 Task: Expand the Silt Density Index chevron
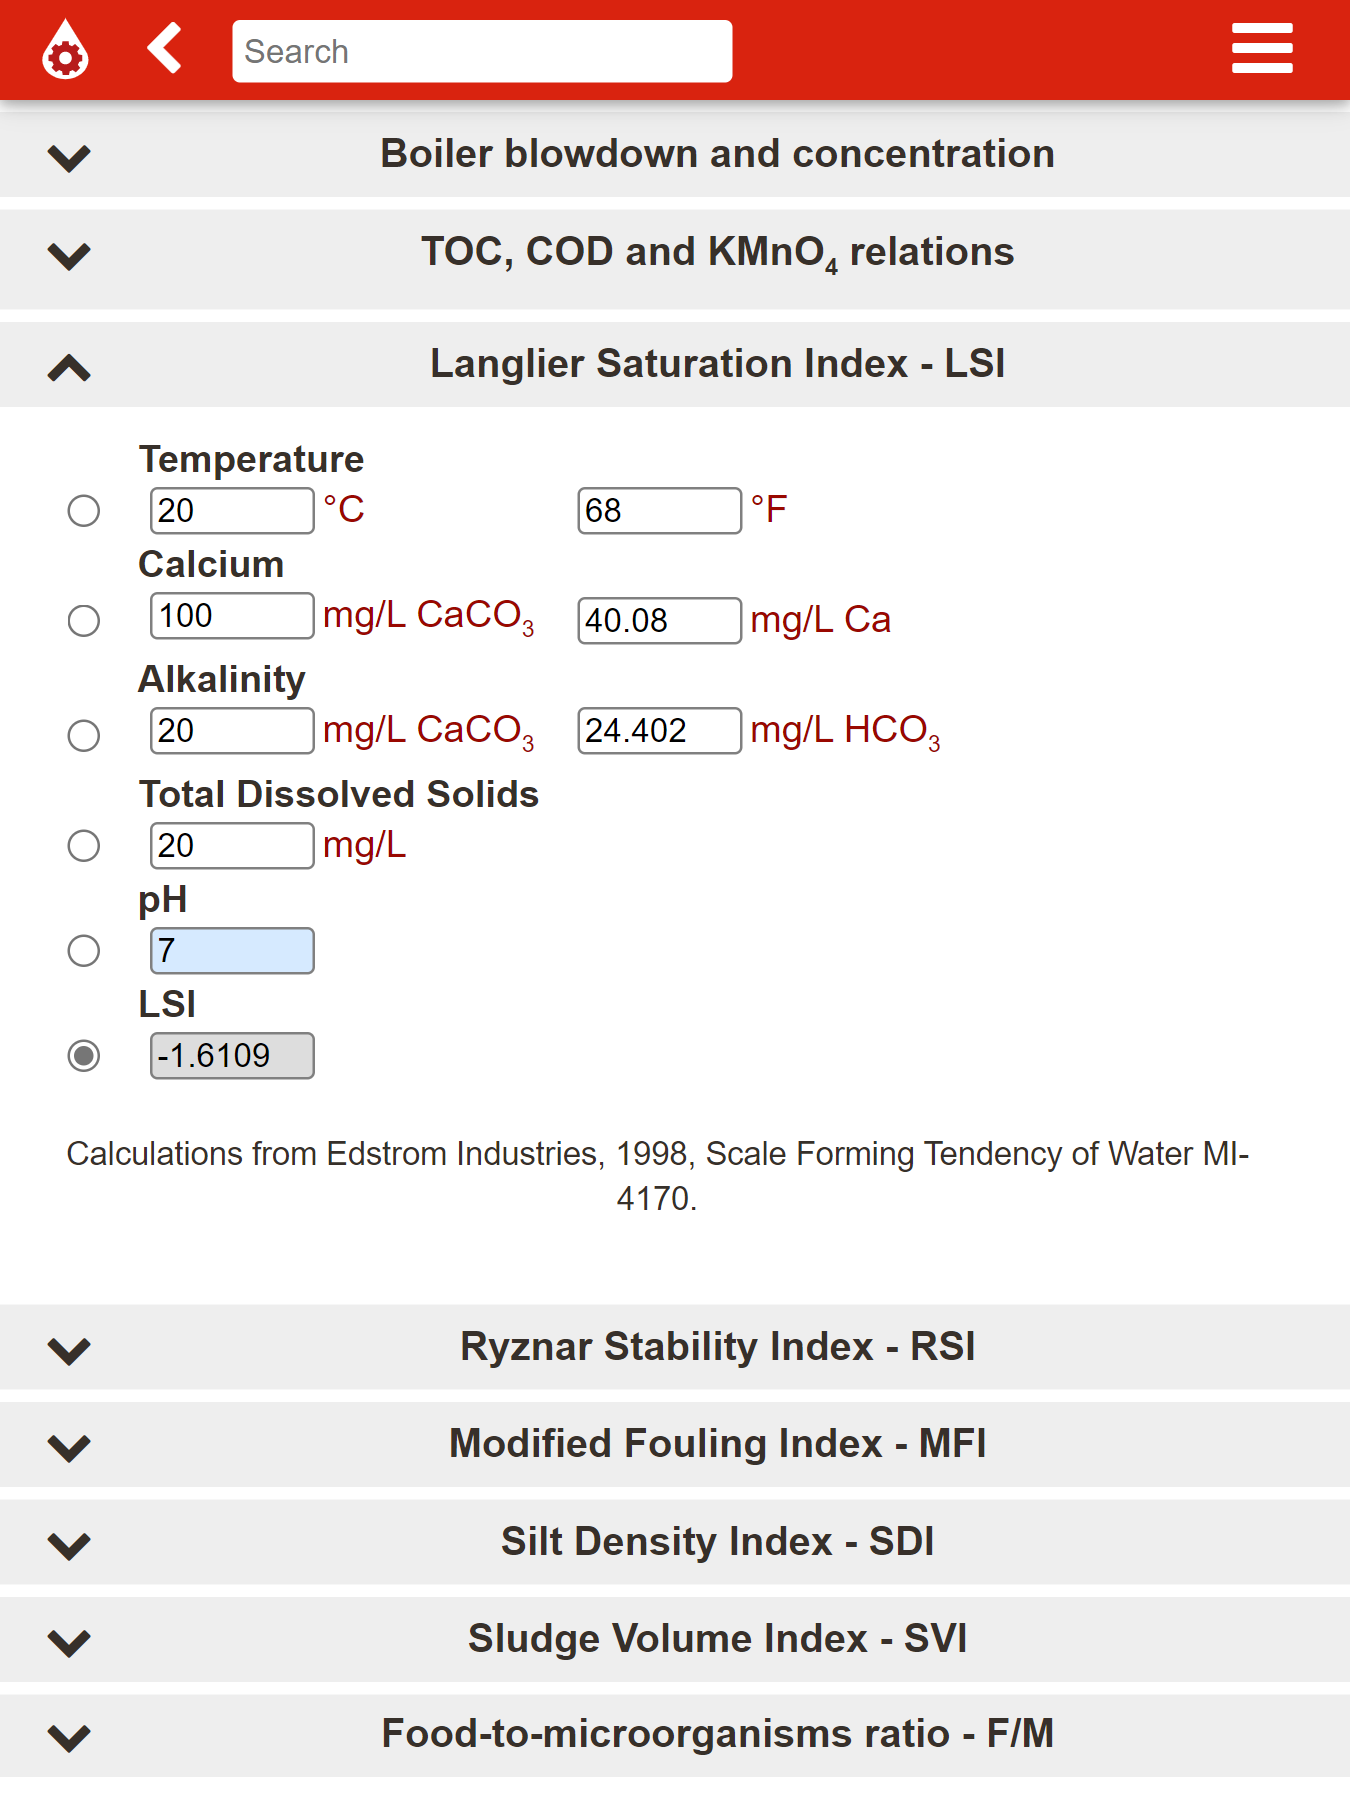[69, 1546]
